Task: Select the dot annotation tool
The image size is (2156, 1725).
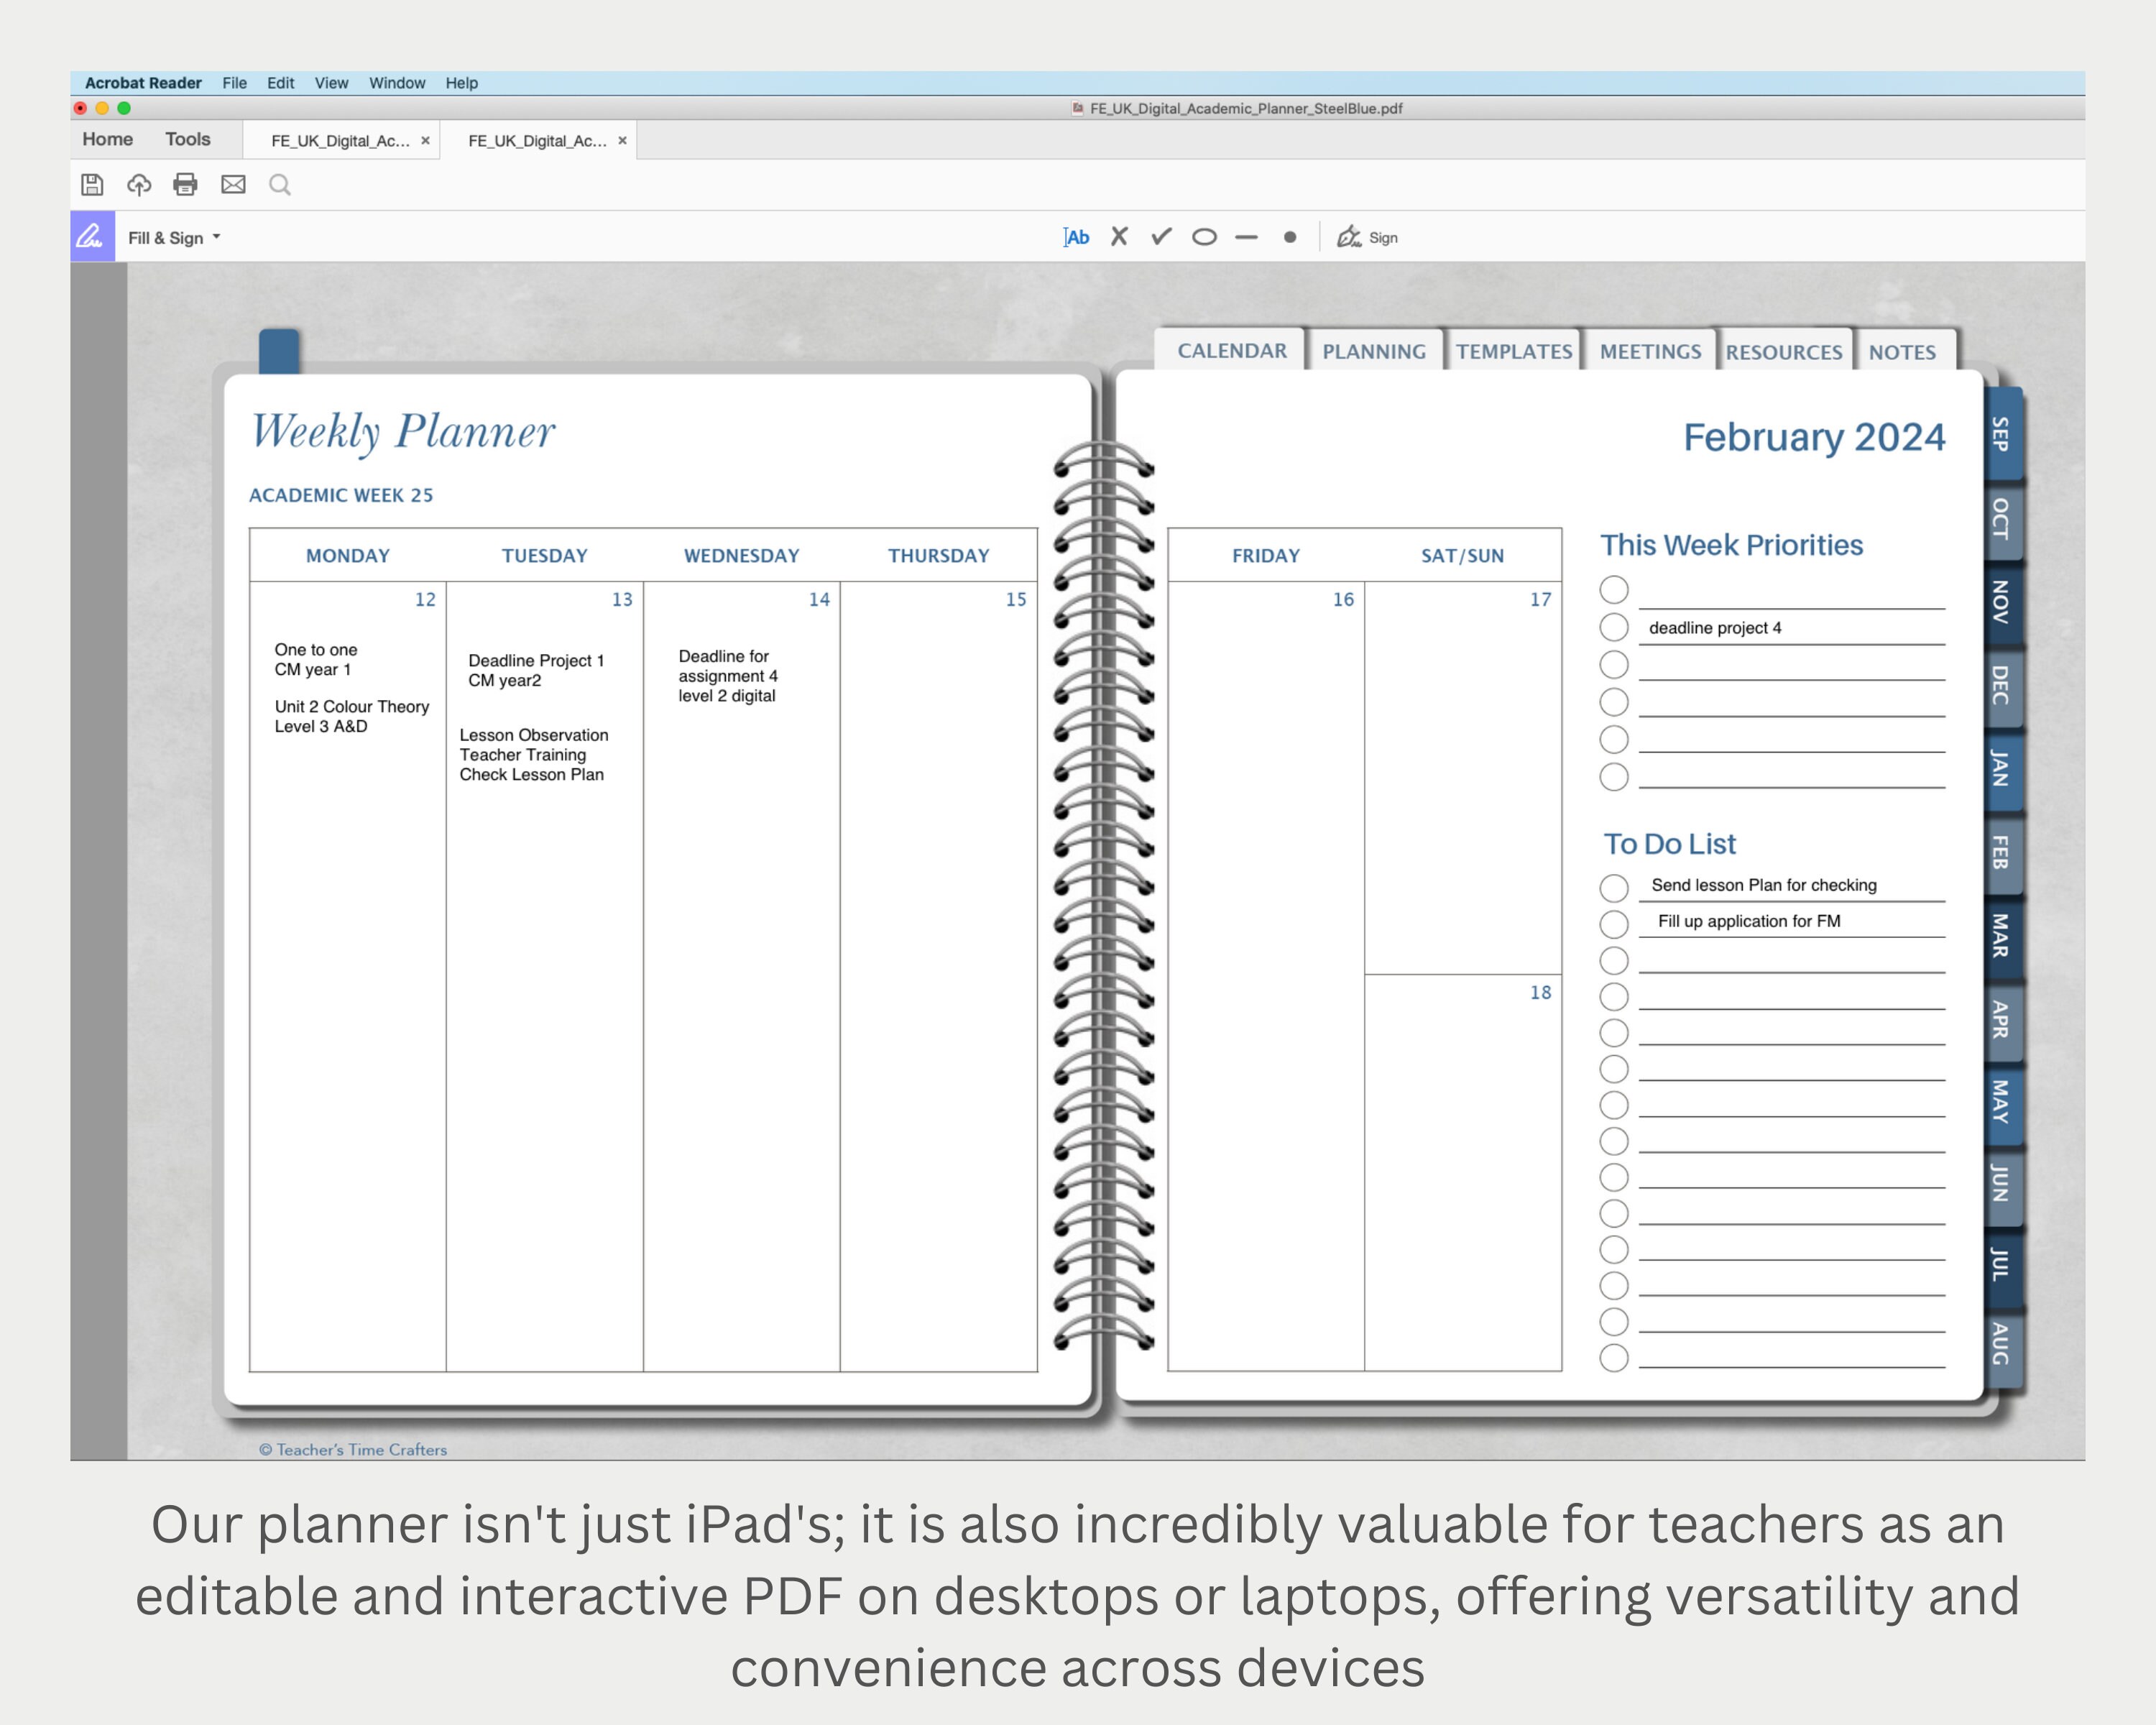Action: [1291, 237]
